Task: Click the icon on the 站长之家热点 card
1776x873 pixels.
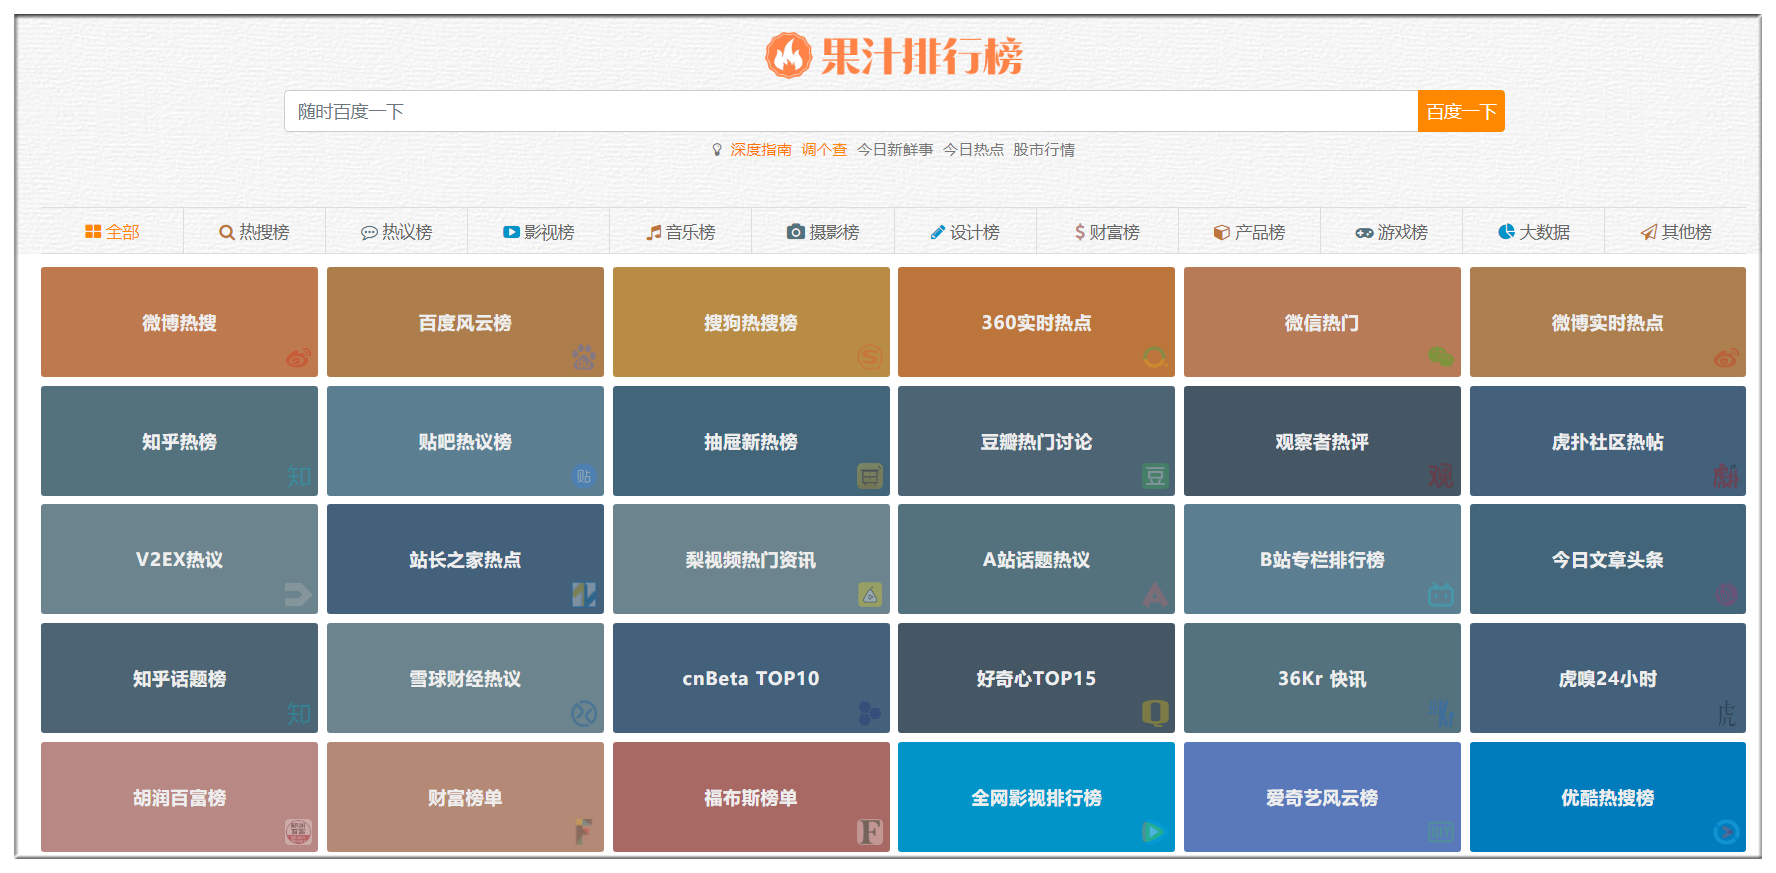Action: (x=584, y=595)
